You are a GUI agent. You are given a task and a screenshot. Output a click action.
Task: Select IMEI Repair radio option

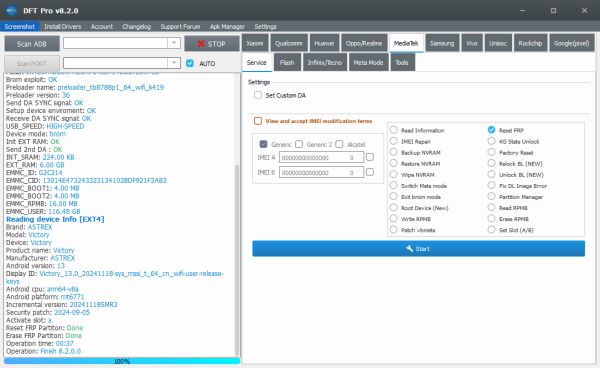[x=394, y=141]
